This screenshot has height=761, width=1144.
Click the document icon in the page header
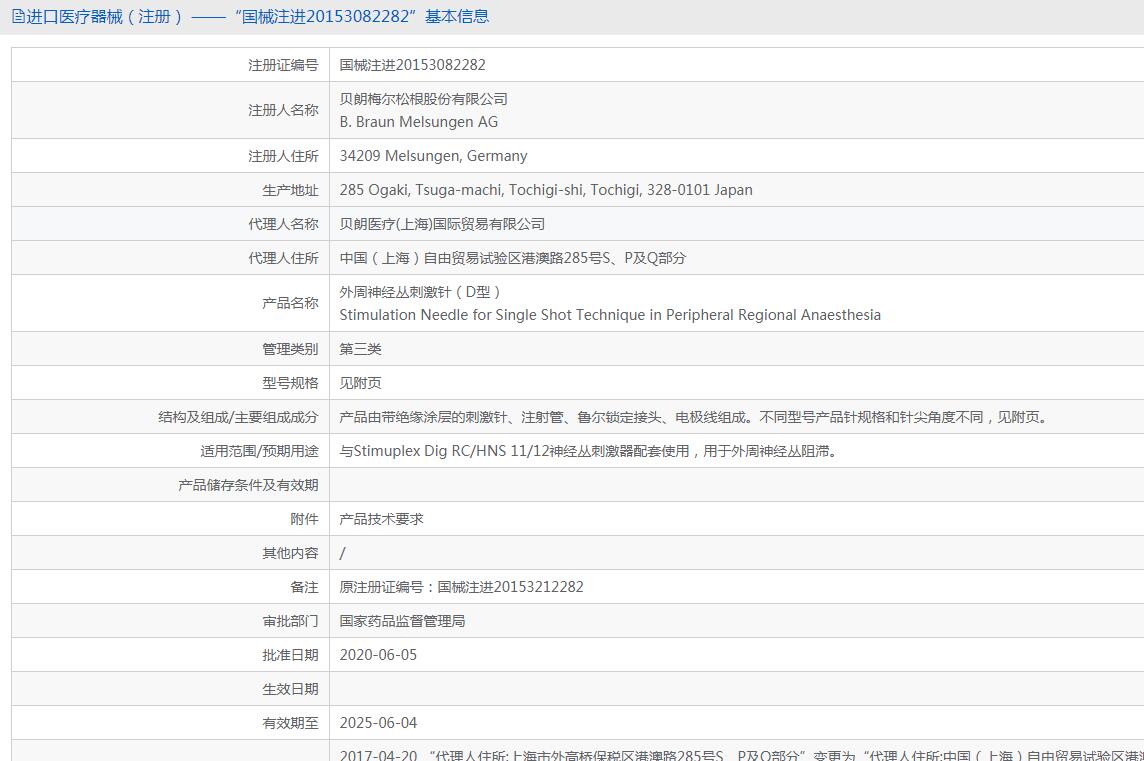click(18, 17)
